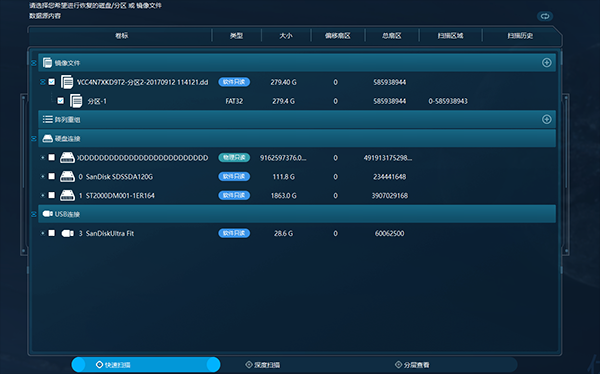Check the DDDDDDDD disk checkbox

52,157
